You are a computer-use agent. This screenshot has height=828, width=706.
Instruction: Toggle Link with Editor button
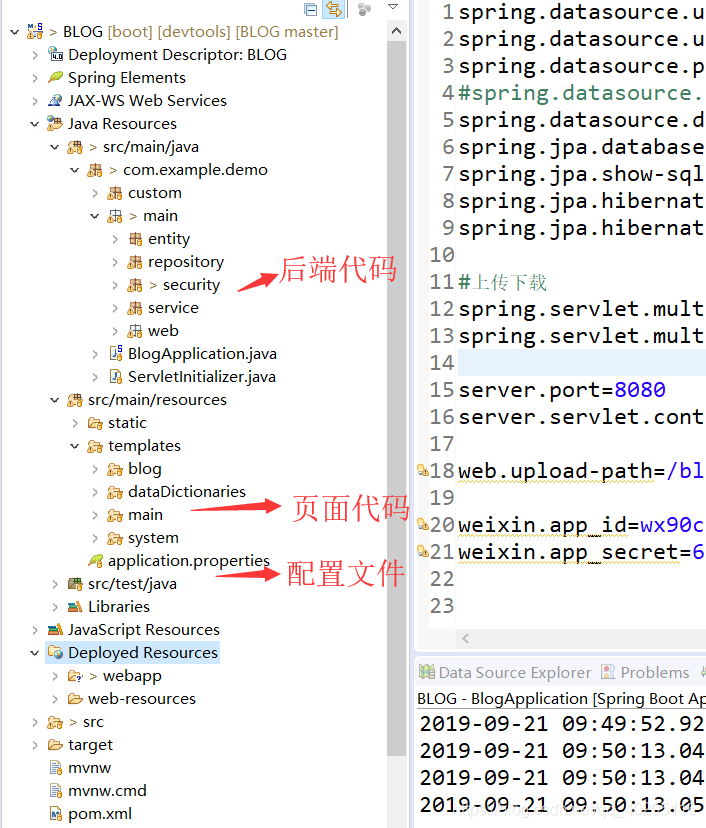point(334,9)
